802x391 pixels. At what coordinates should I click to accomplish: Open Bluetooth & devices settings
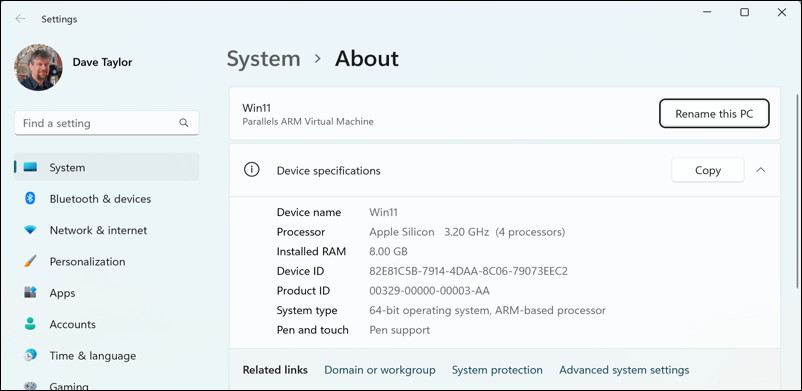click(x=100, y=199)
